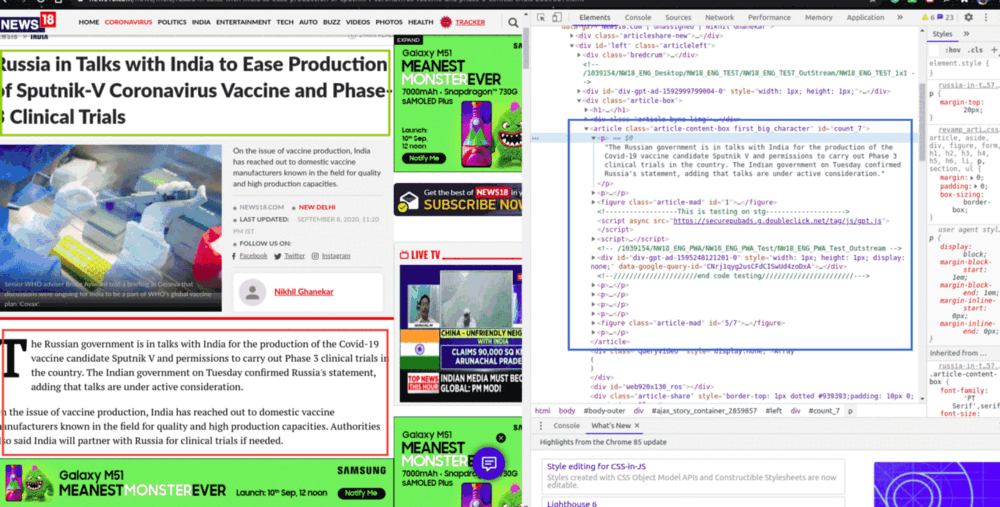Click author avatar beside Nikhil Ghanekar
This screenshot has width=1000, height=507.
(253, 291)
